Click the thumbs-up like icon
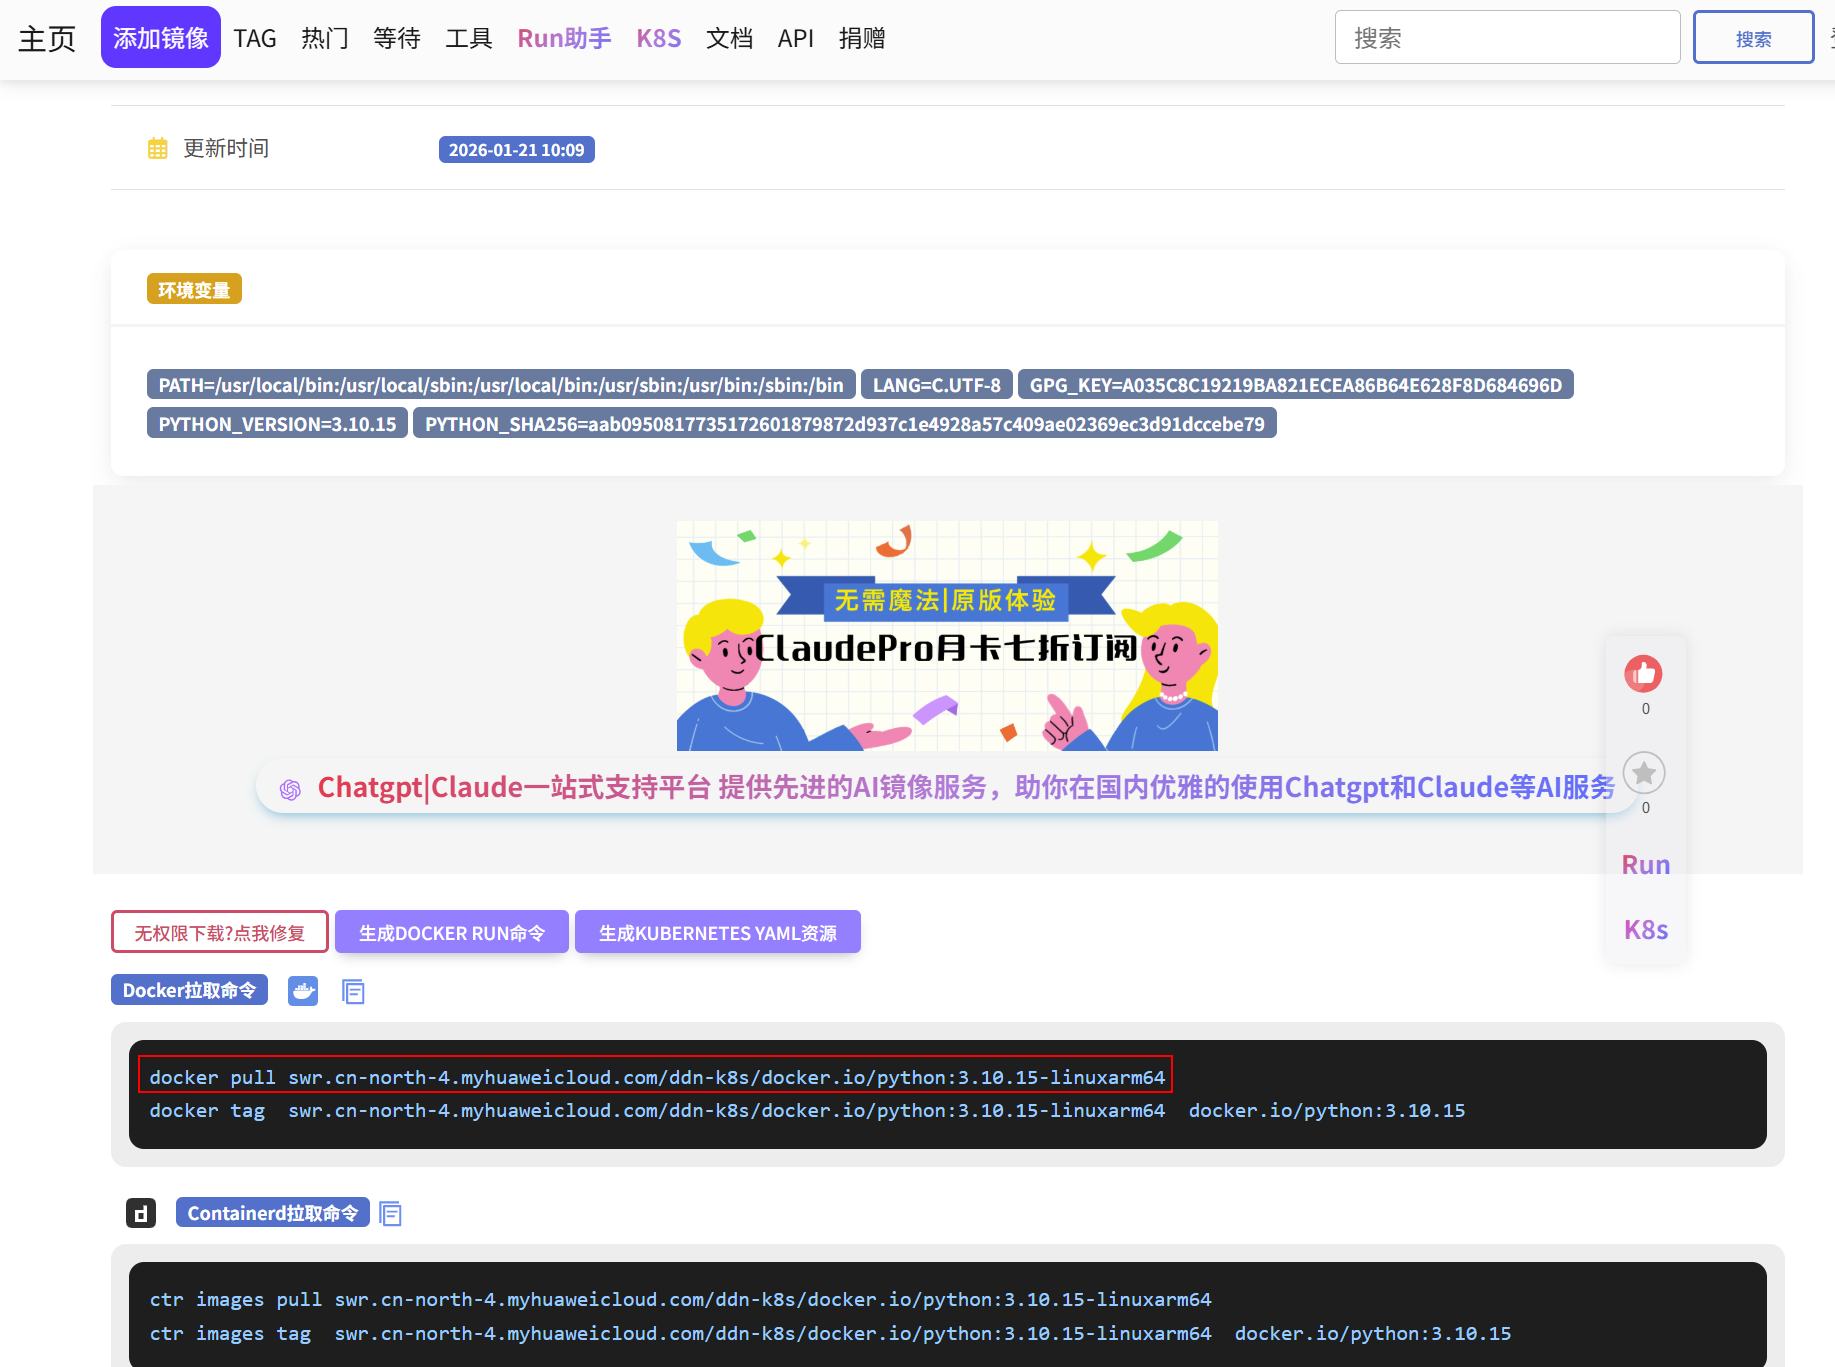1835x1367 pixels. [1643, 674]
